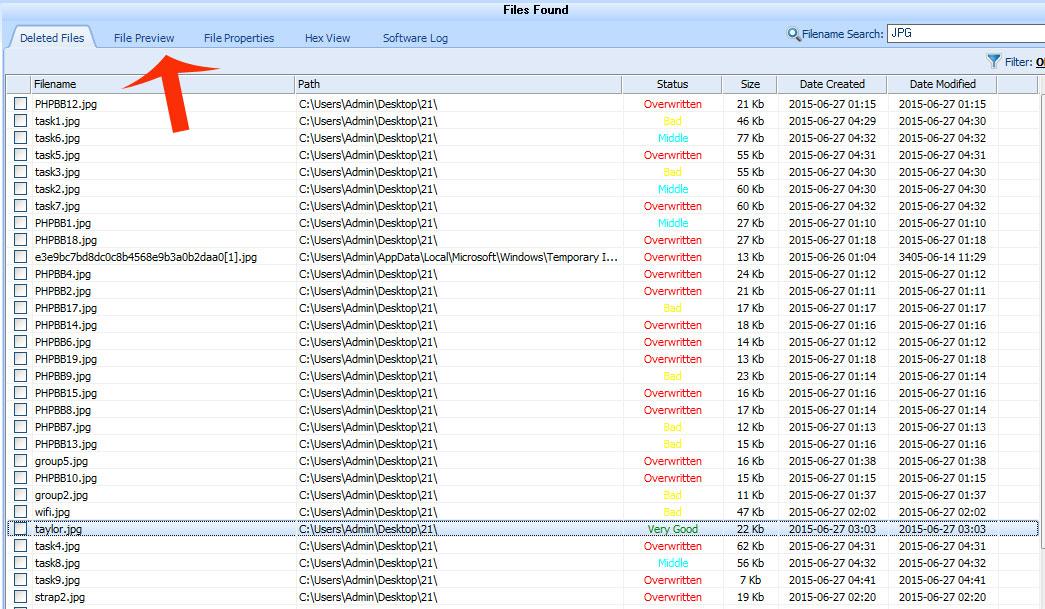
Task: Sort files by the Size column
Action: (x=750, y=84)
